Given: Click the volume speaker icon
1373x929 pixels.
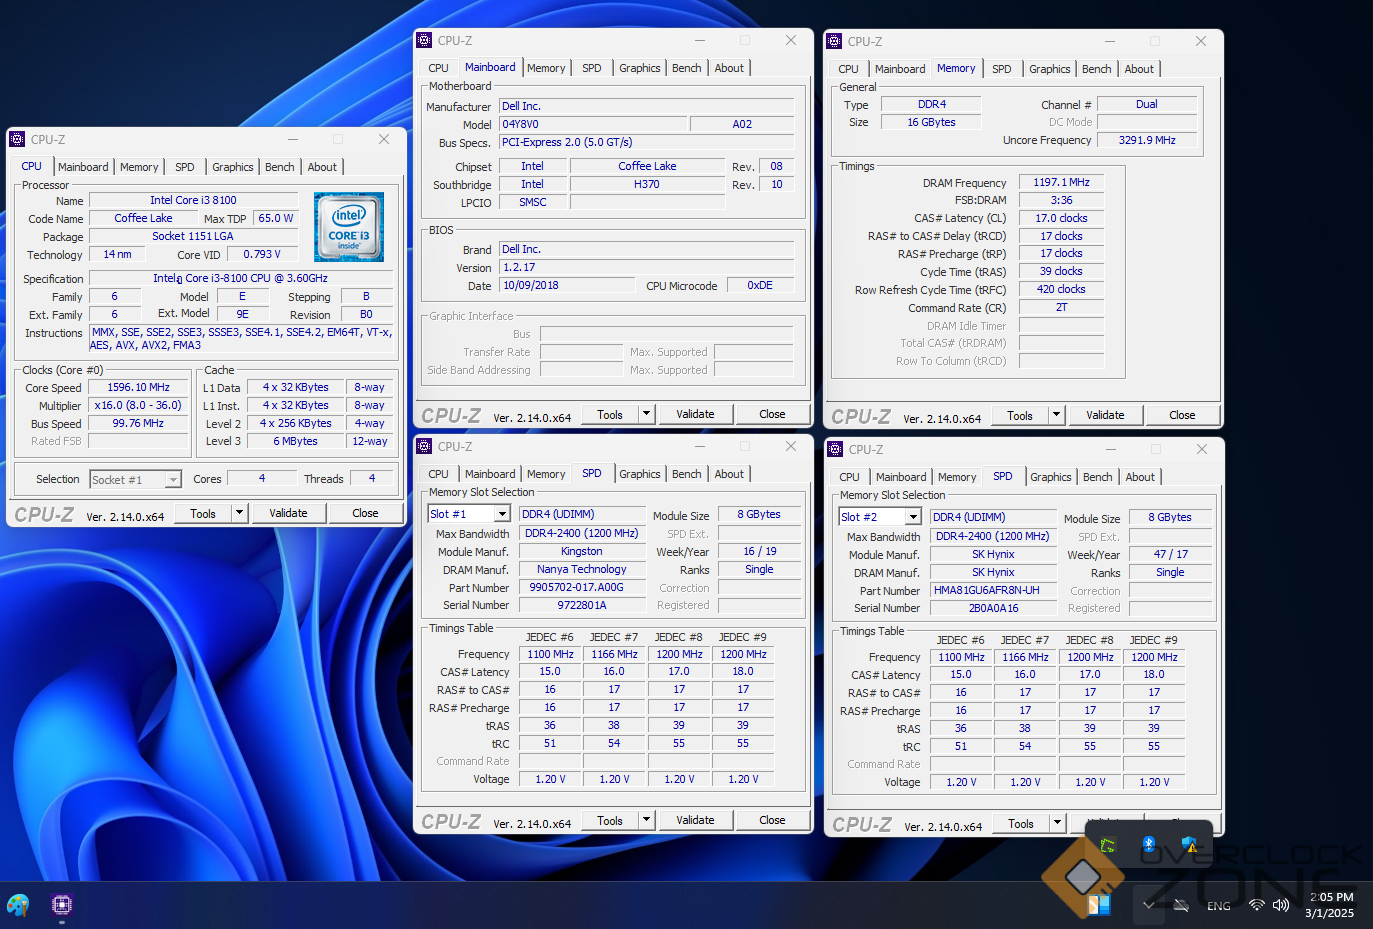Looking at the screenshot, I should [1281, 905].
